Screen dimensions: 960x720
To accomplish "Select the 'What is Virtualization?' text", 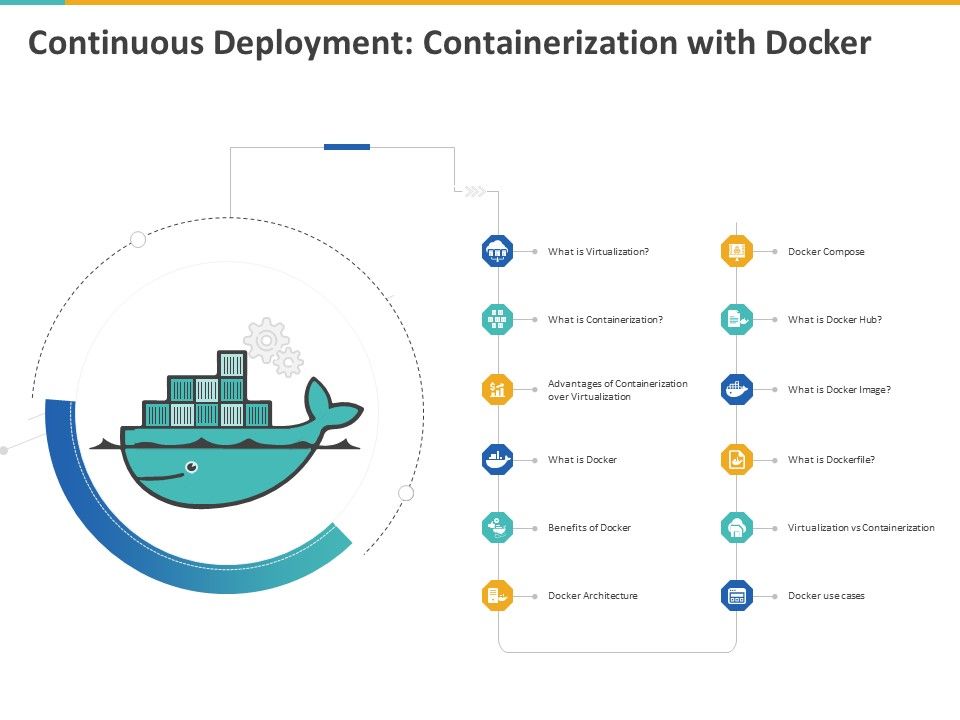I will [x=598, y=252].
